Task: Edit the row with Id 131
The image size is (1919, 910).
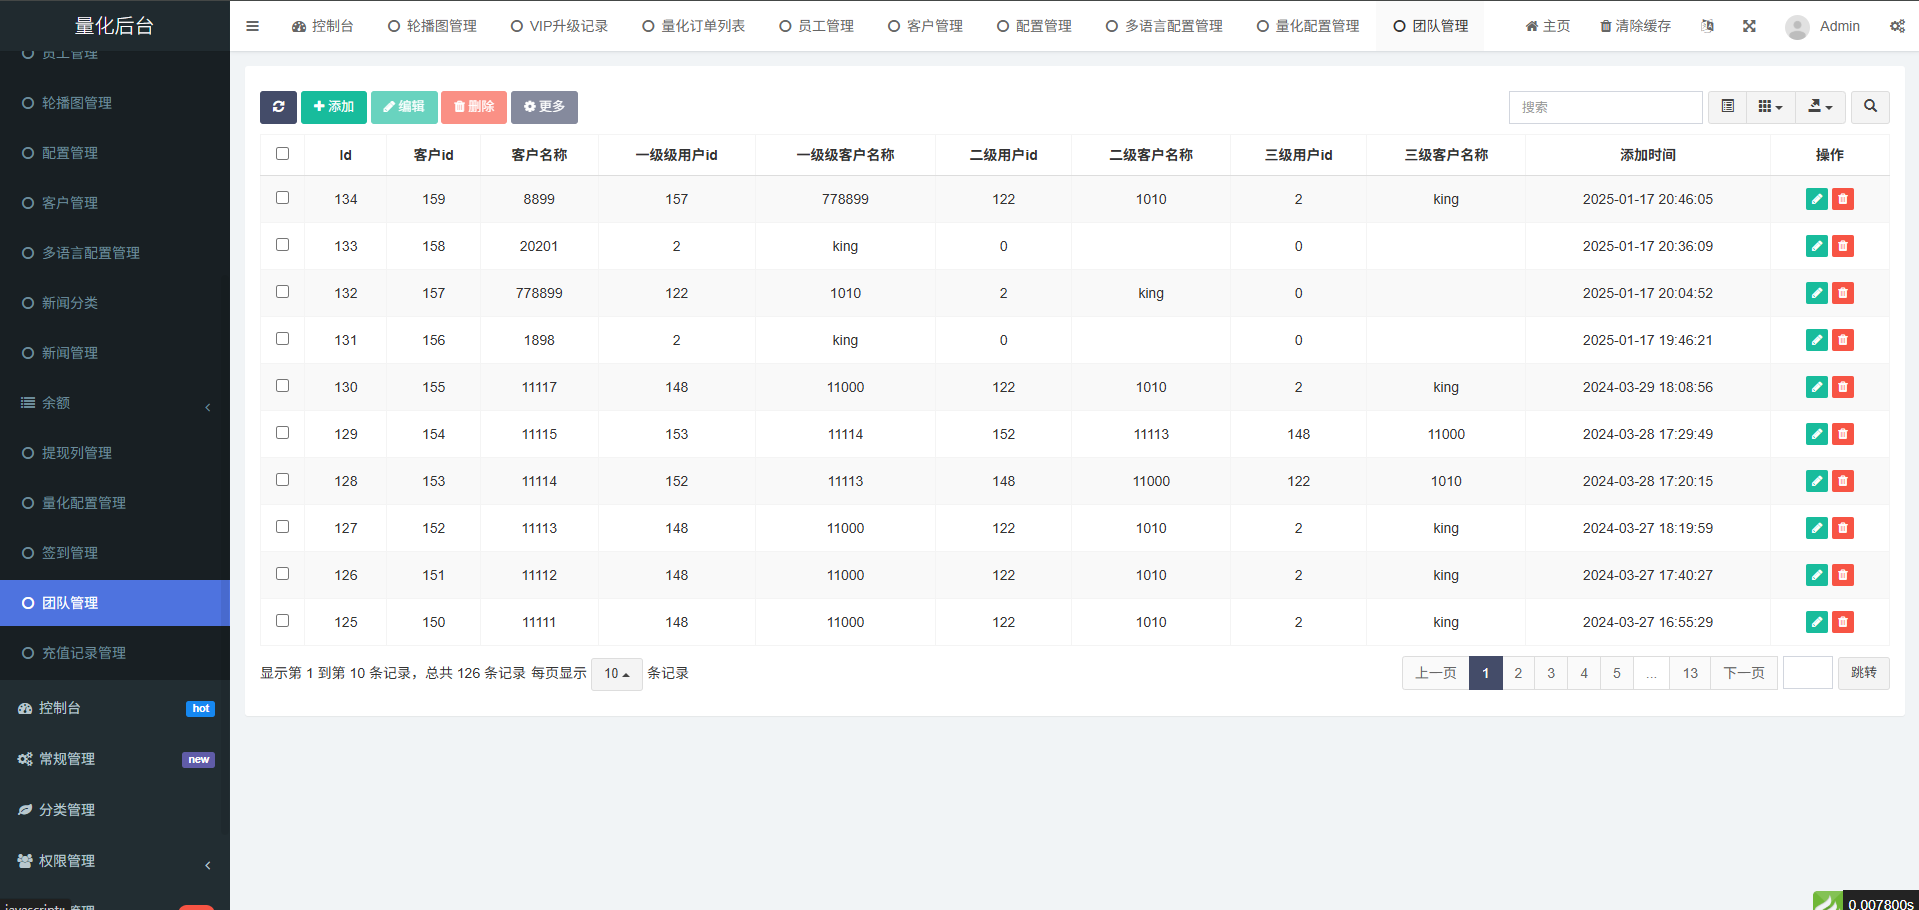Action: point(1817,340)
